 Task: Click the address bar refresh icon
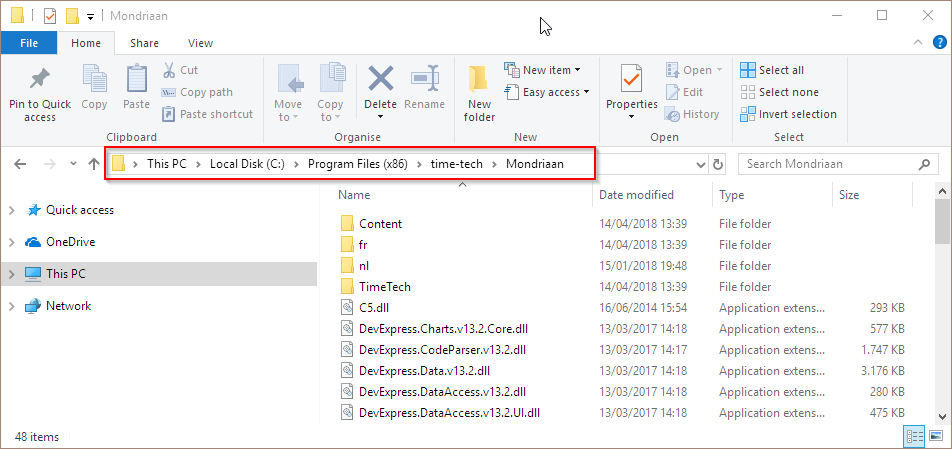coord(718,164)
